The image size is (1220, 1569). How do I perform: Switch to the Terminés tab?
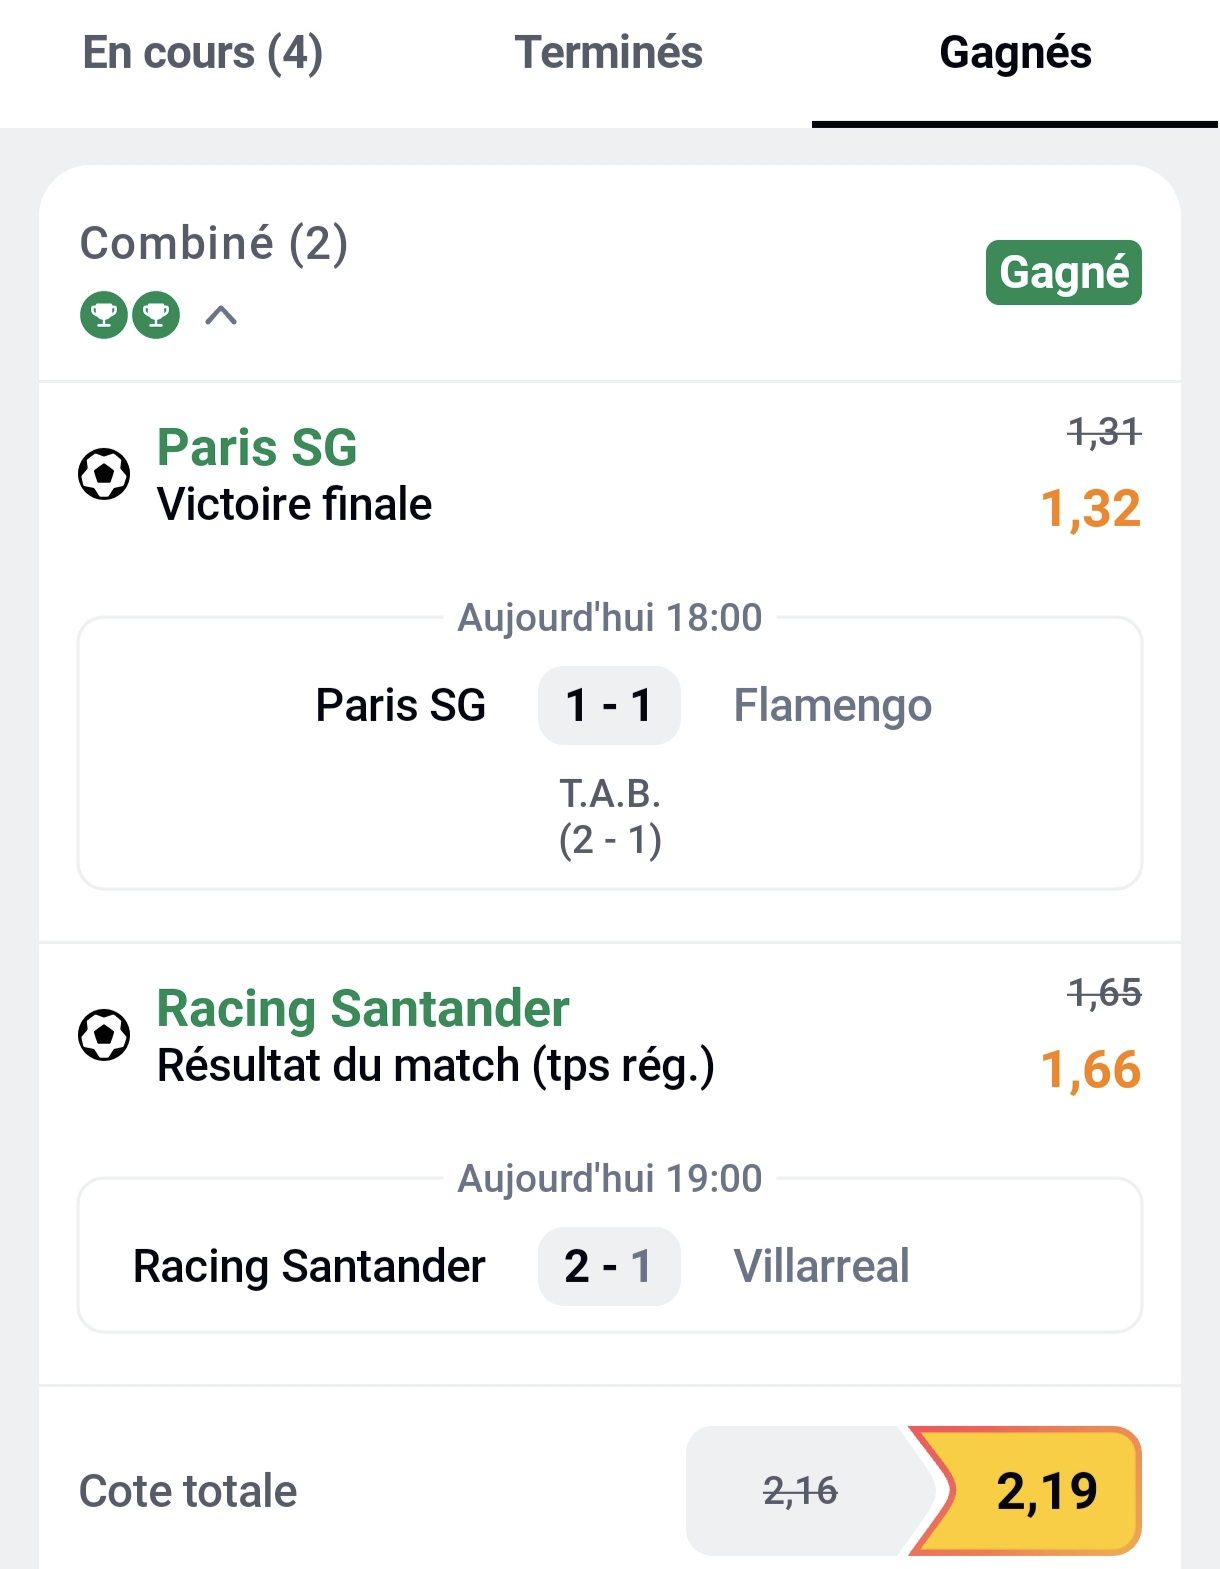[x=608, y=54]
